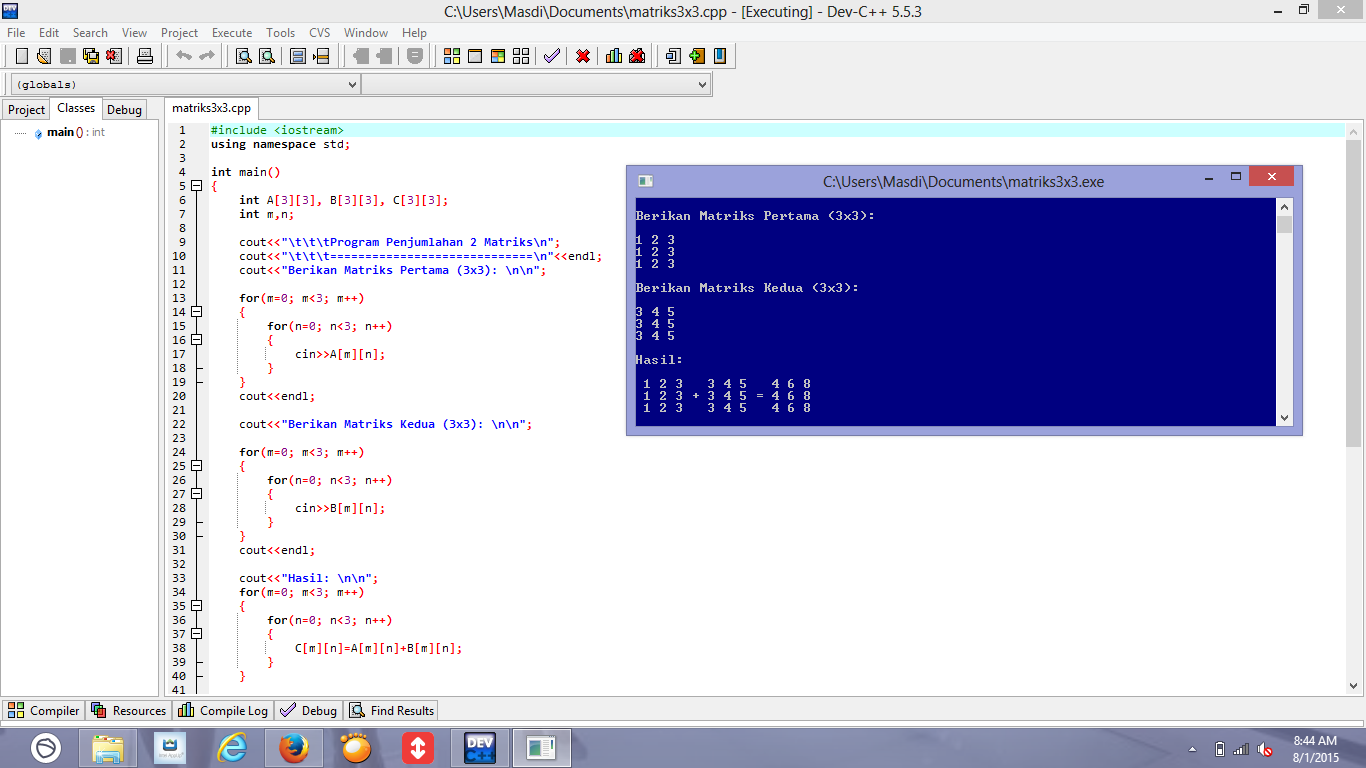Image resolution: width=1366 pixels, height=768 pixels.
Task: Click the Compile & Run icon
Action: [x=498, y=56]
